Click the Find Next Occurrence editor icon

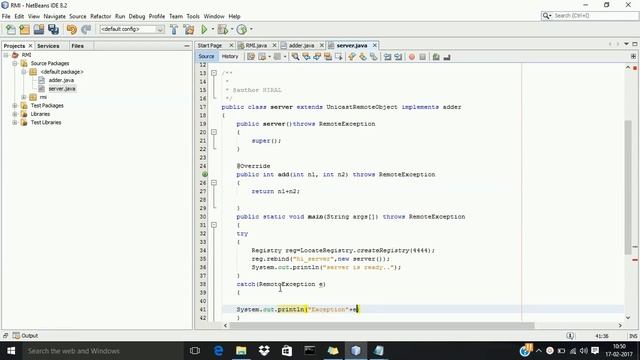(317, 57)
